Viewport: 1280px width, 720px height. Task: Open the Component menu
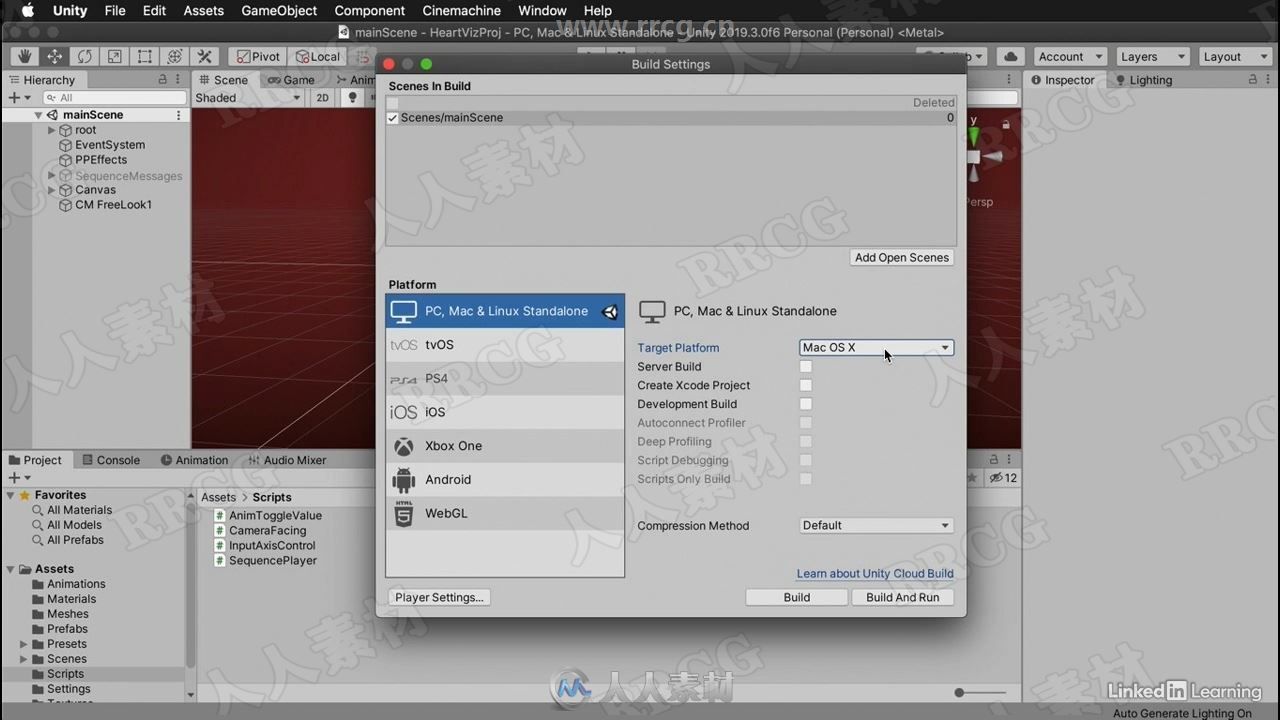pos(370,10)
